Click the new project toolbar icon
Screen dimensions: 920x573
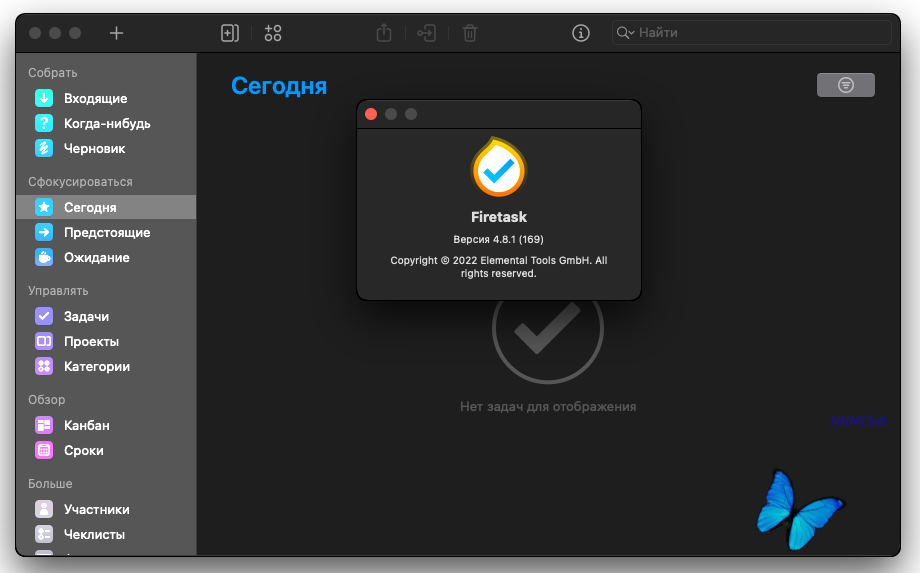coord(229,33)
